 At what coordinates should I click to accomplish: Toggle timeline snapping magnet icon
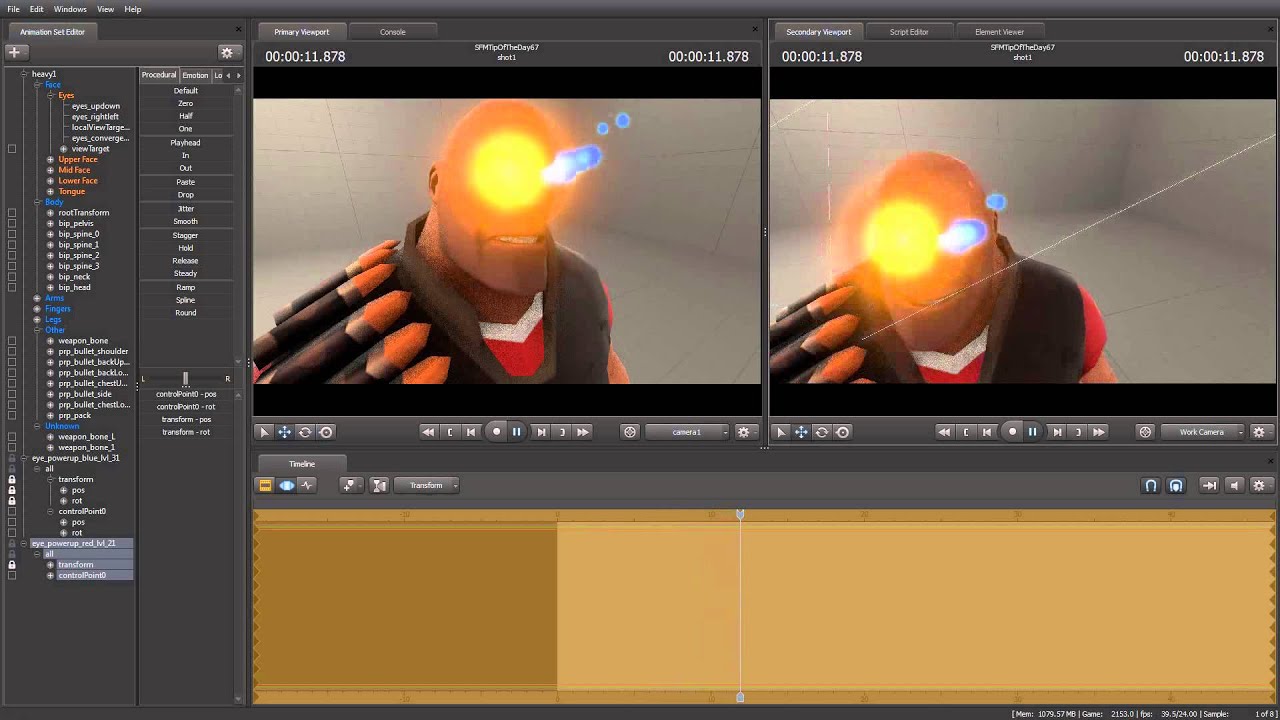1151,485
